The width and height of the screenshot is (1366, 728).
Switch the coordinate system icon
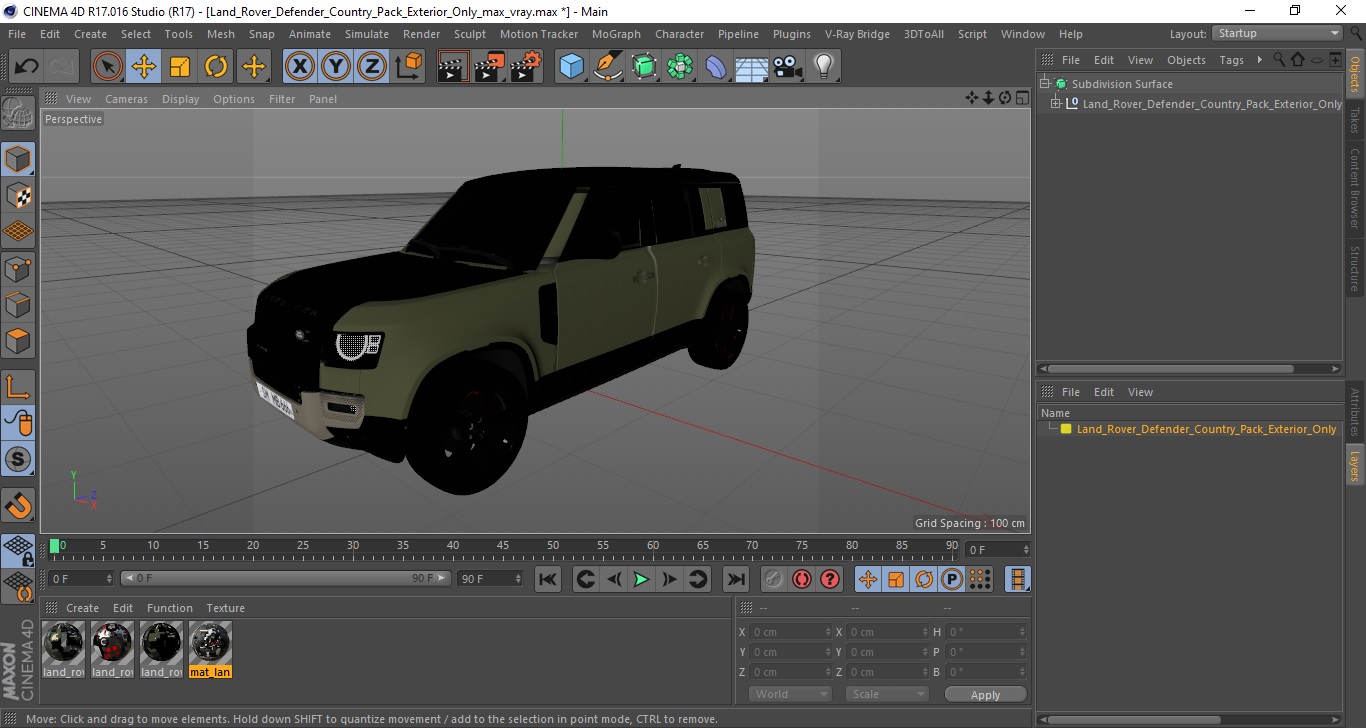(408, 67)
